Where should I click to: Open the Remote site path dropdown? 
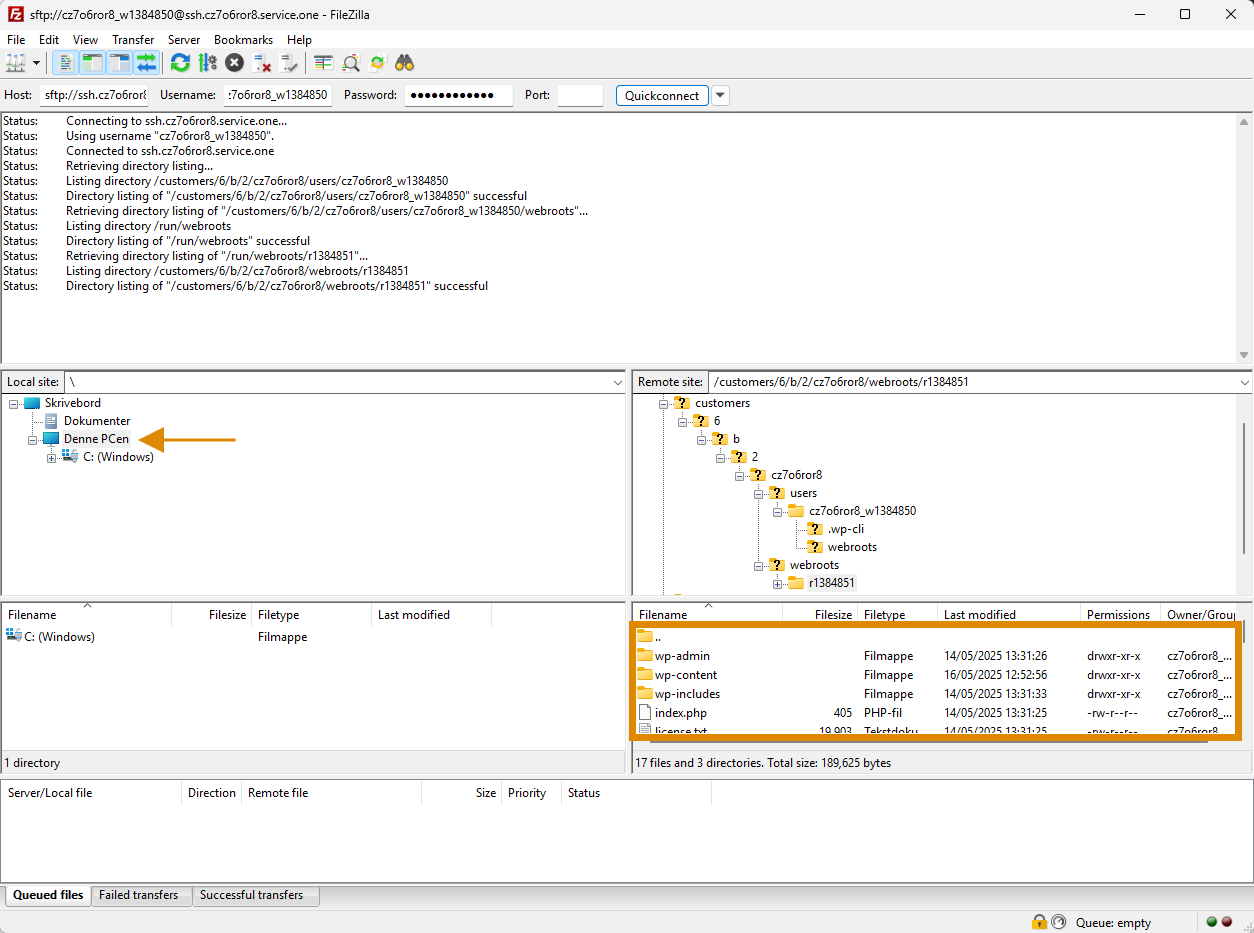[x=1244, y=382]
